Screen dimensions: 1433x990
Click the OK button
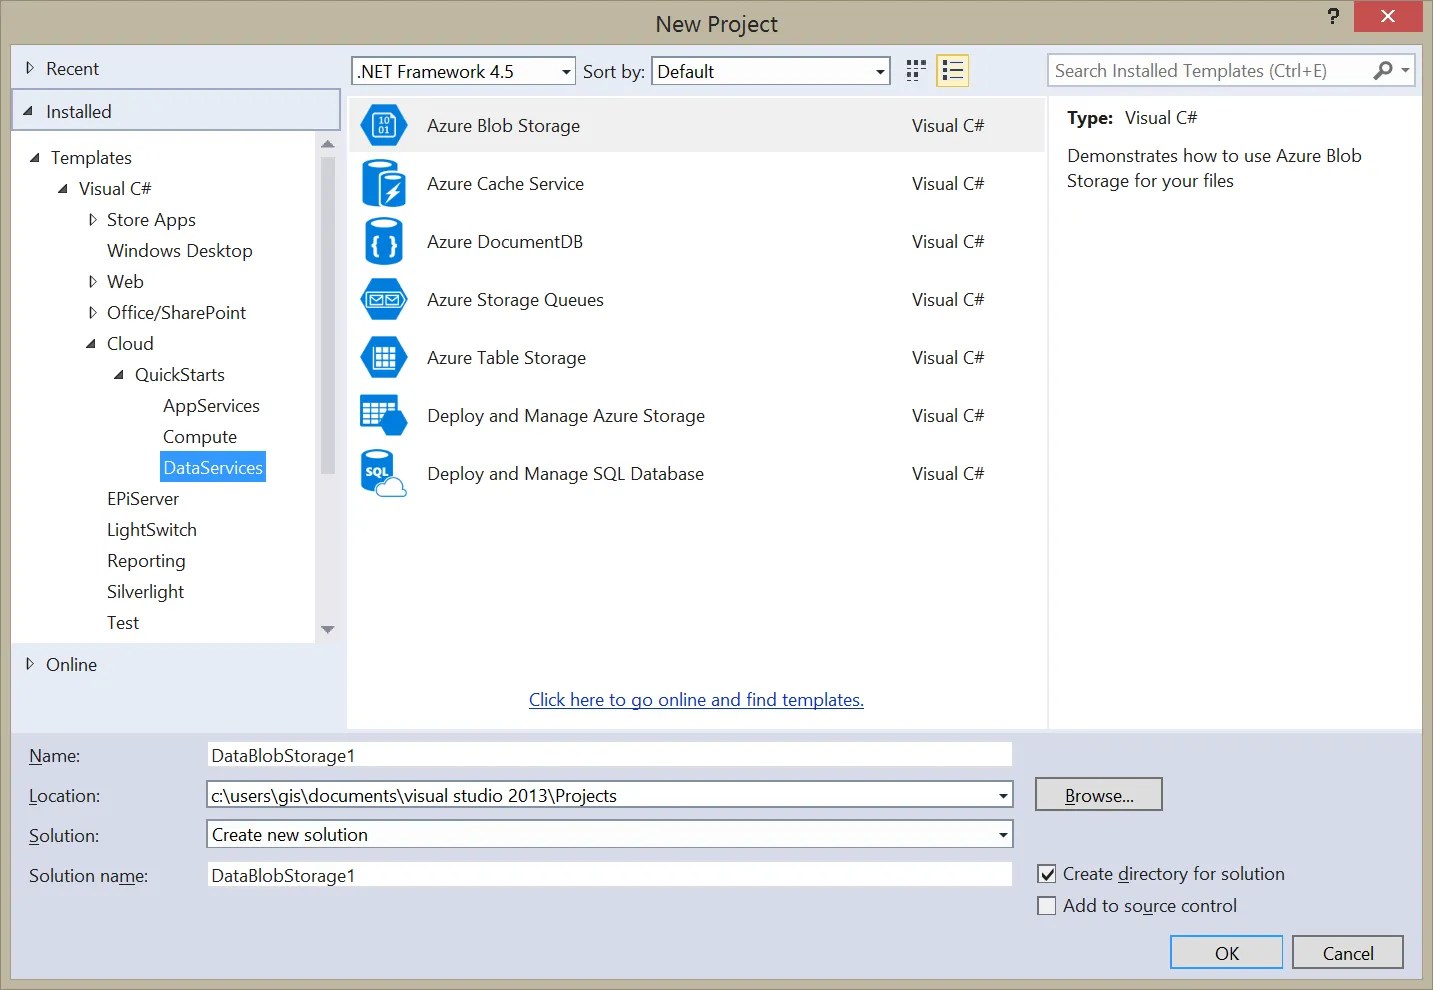click(1227, 953)
